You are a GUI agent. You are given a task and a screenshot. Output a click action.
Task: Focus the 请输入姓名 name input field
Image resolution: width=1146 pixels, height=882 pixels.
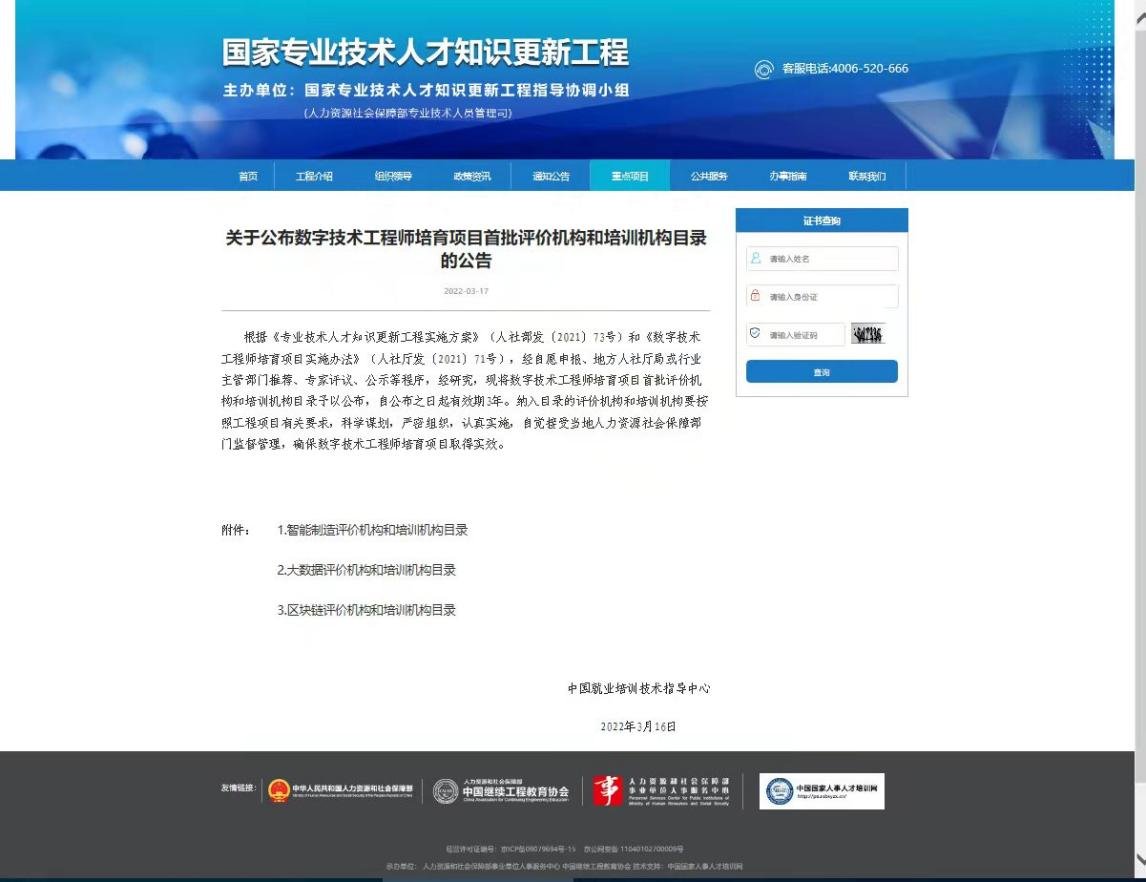click(830, 259)
